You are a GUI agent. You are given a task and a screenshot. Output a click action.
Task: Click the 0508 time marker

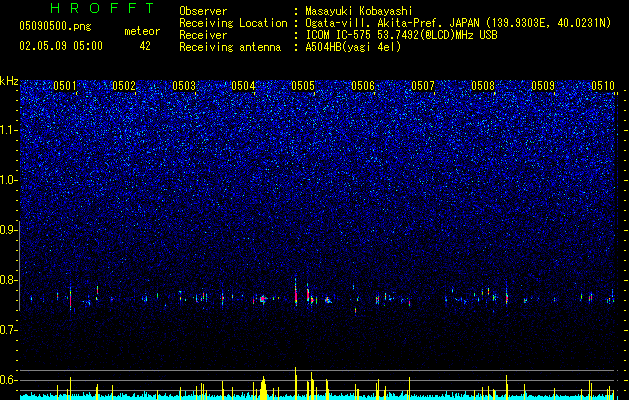483,86
